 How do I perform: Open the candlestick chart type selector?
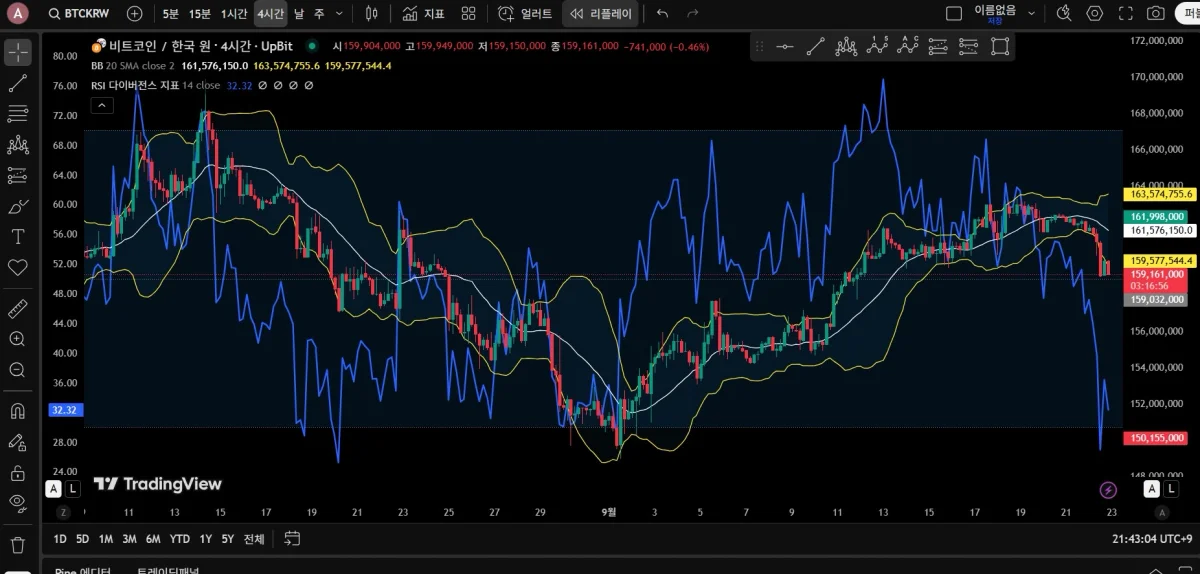(372, 14)
